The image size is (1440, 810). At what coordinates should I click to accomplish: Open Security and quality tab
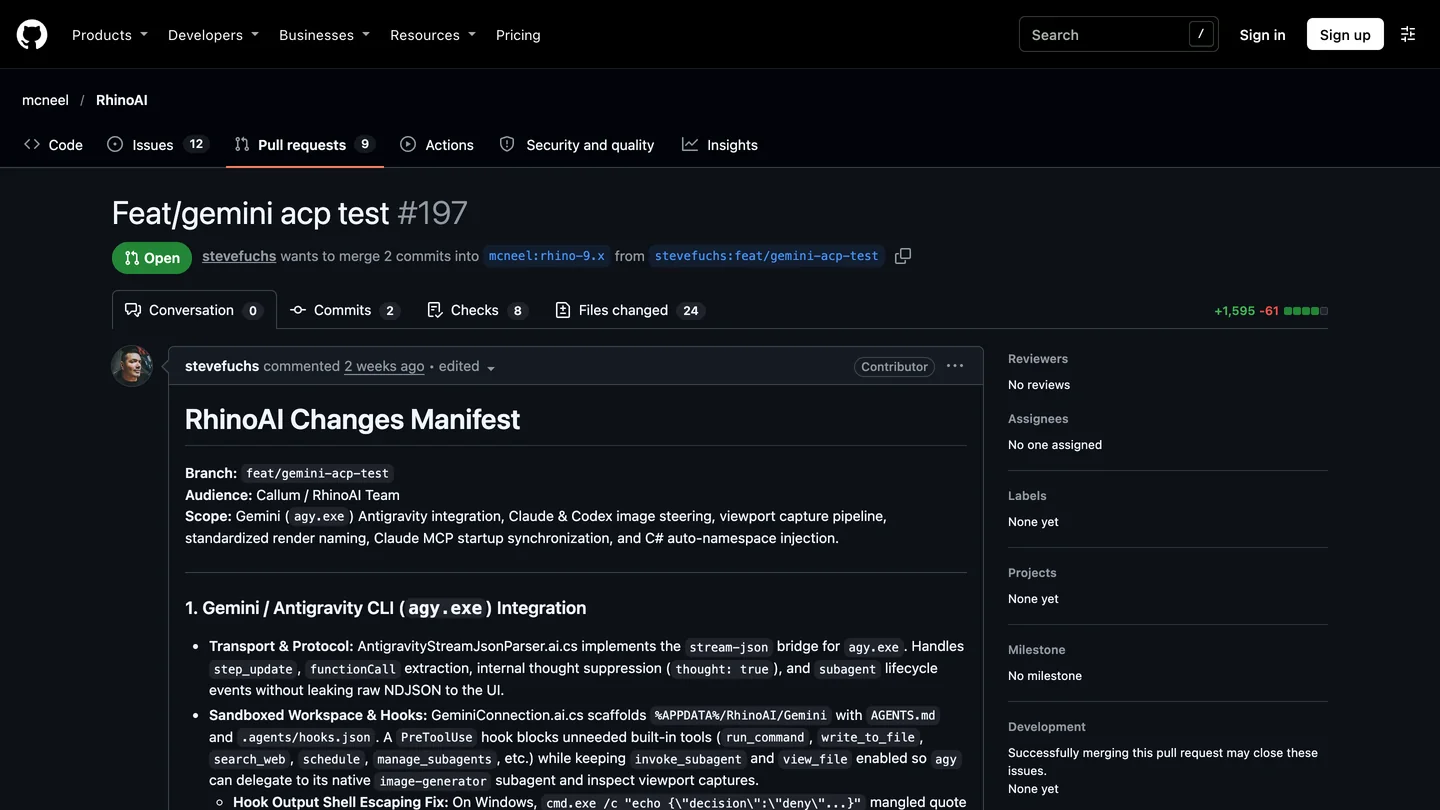coord(577,145)
